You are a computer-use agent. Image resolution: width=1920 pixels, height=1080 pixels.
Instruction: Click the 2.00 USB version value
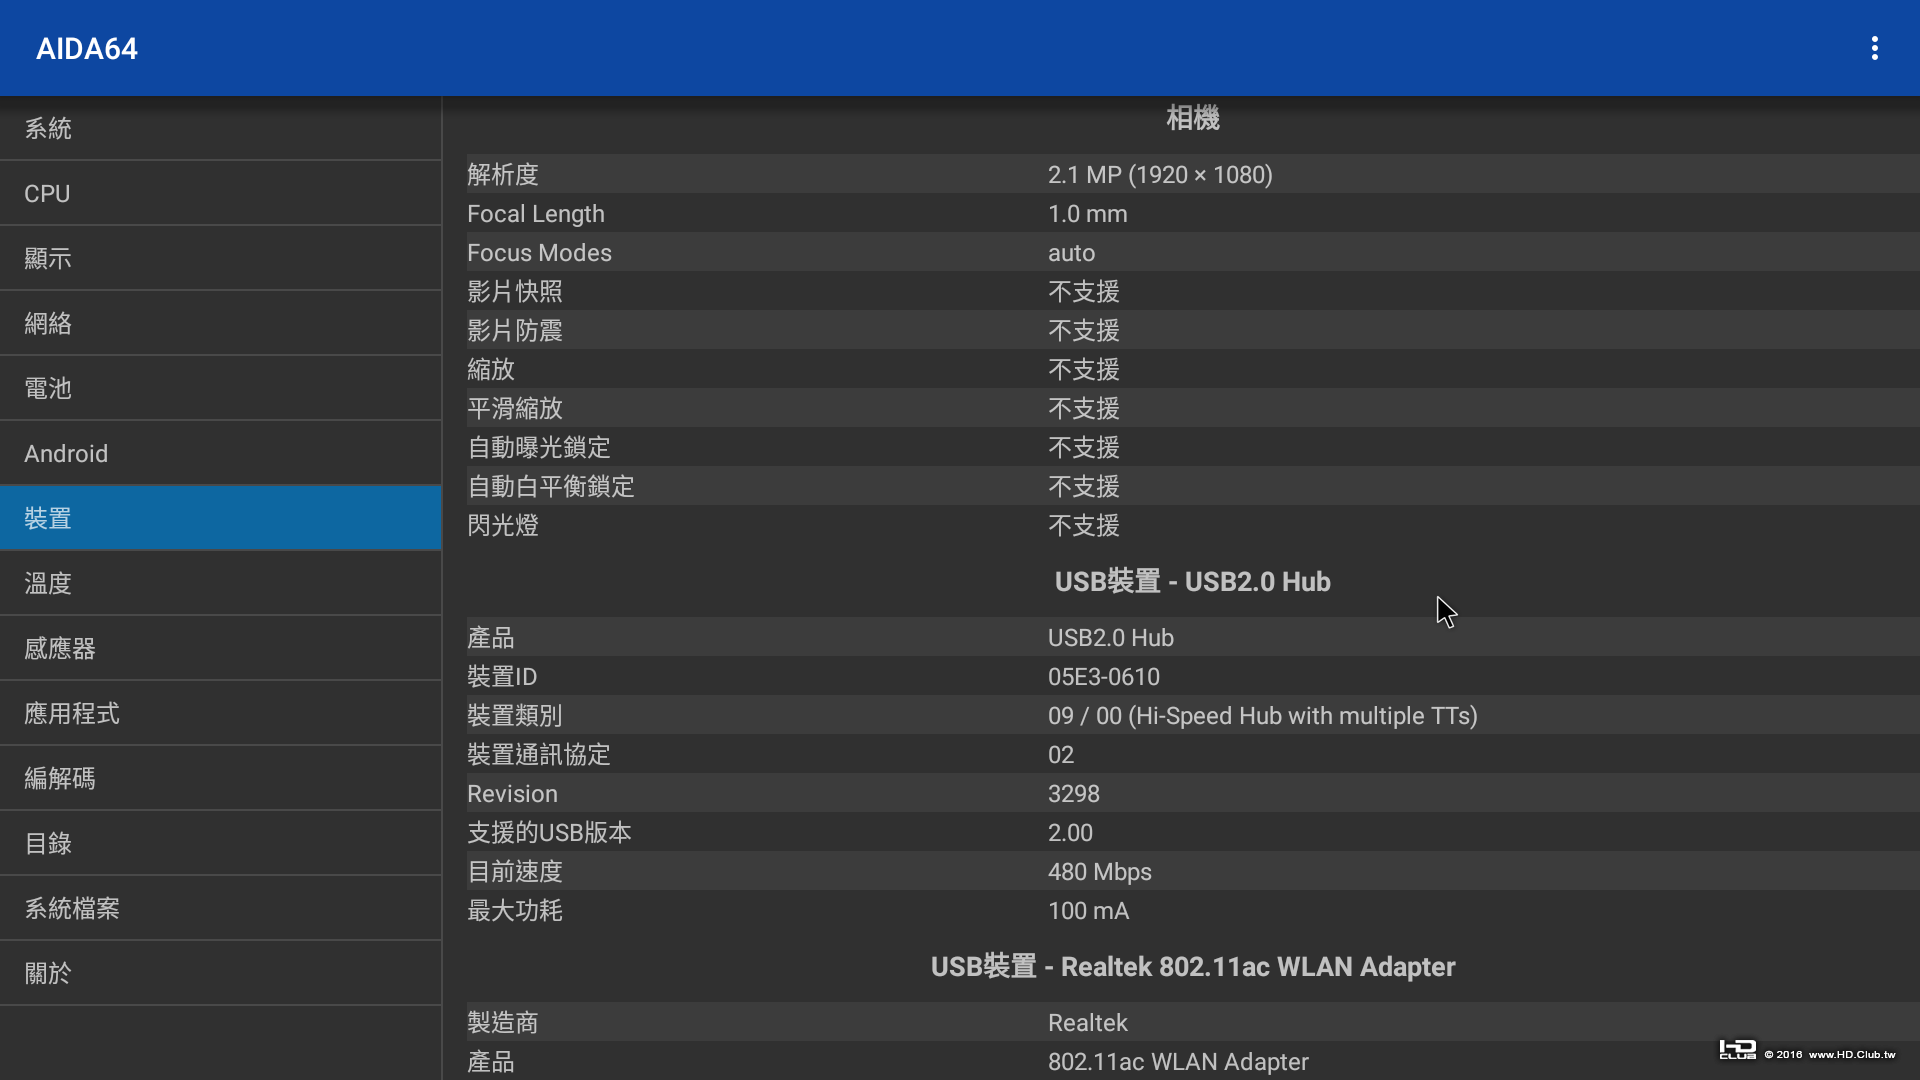tap(1070, 832)
